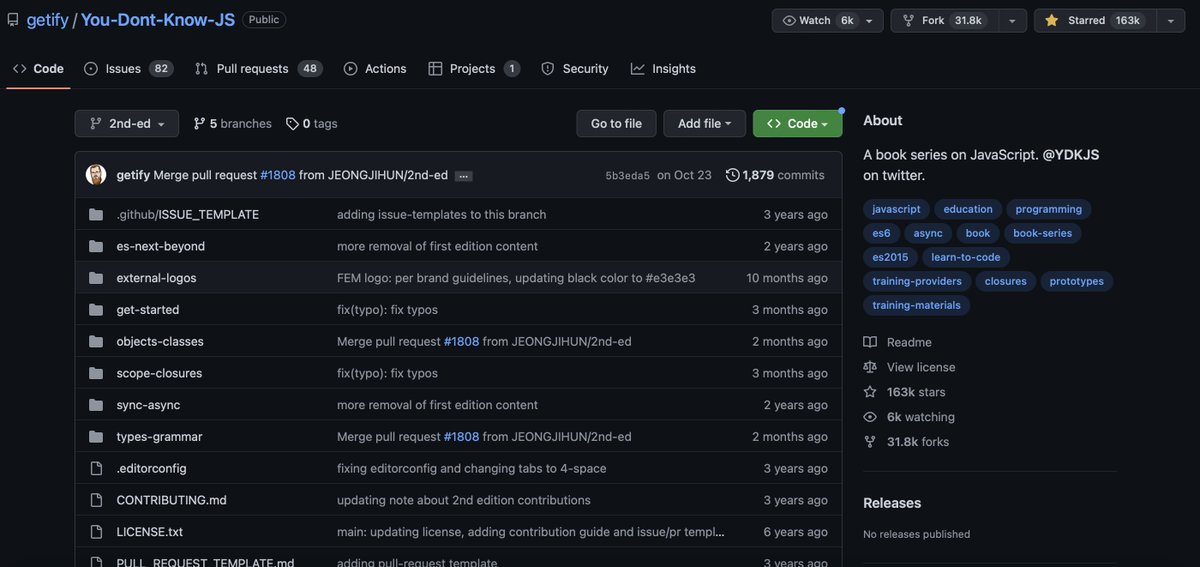This screenshot has width=1200, height=567.
Task: Switch to the Code tab
Action: 38,69
